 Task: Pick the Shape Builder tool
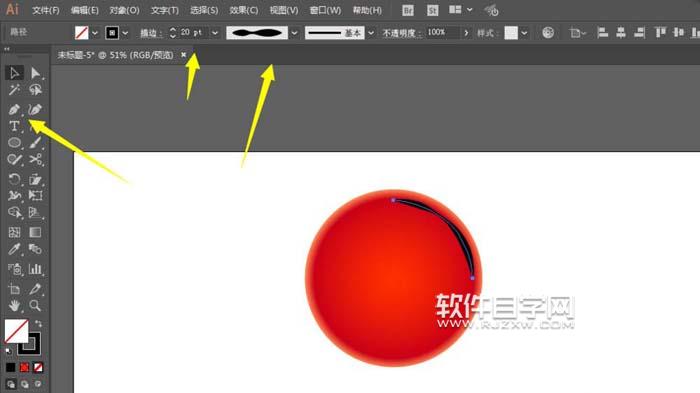[14, 213]
